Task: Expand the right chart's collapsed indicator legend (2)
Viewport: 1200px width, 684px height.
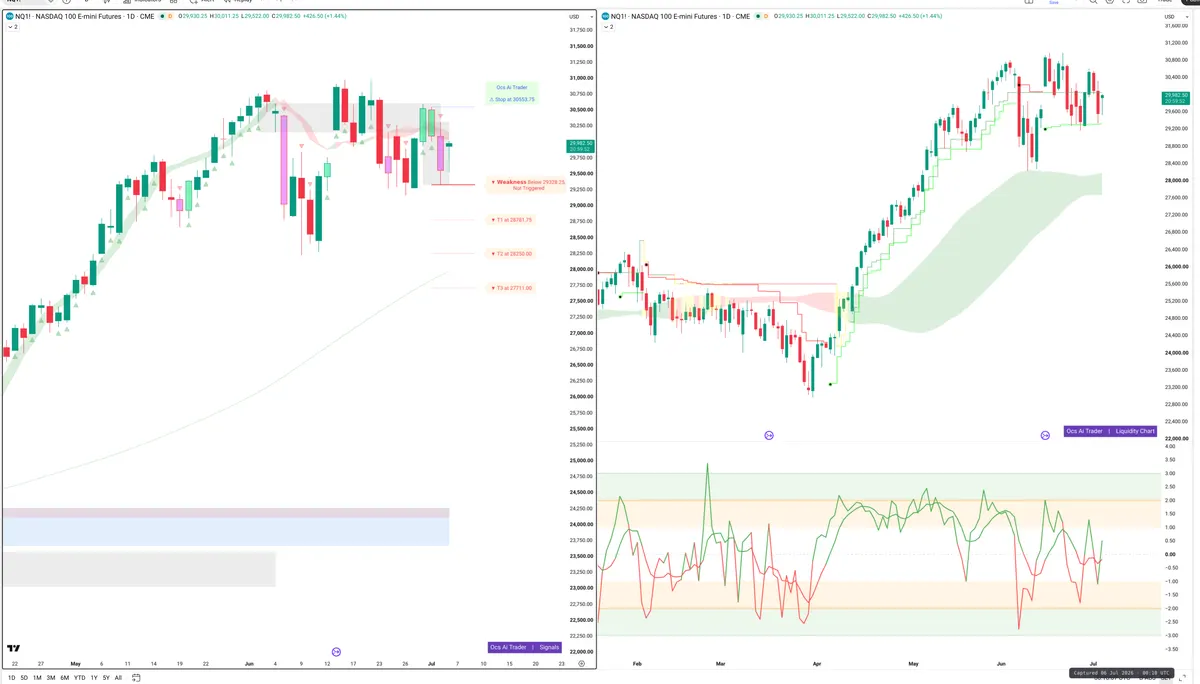Action: [608, 27]
